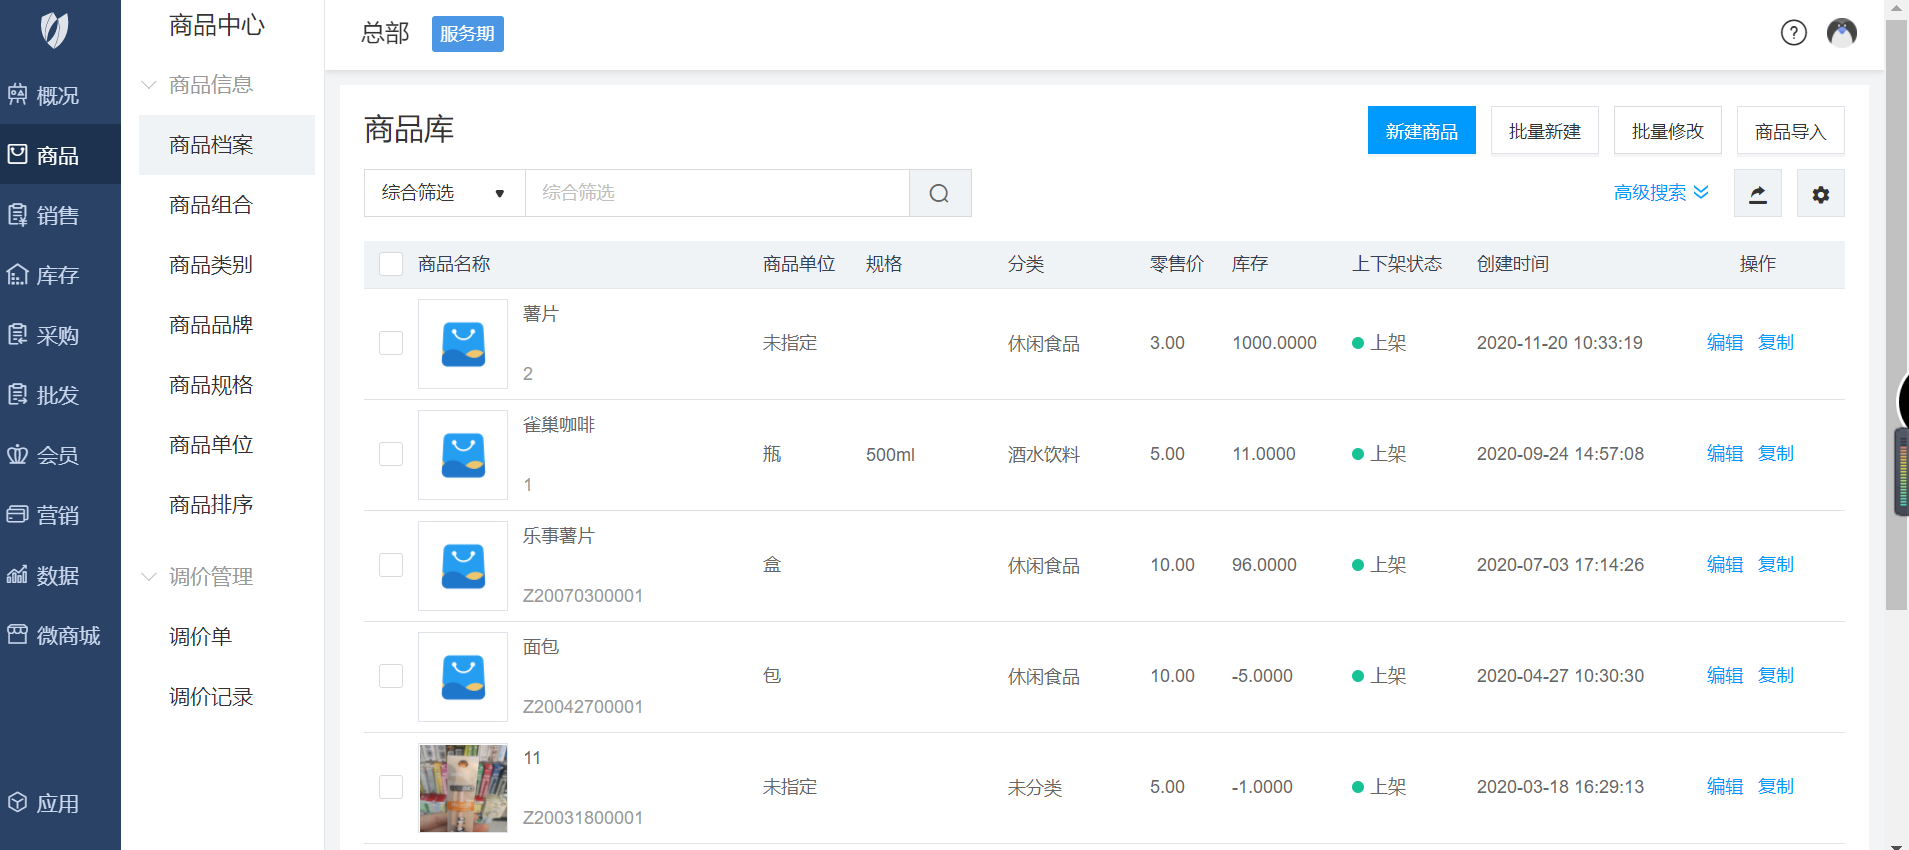Viewport: 1909px width, 850px height.
Task: Tick the select-all checkbox in table header
Action: pos(391,264)
